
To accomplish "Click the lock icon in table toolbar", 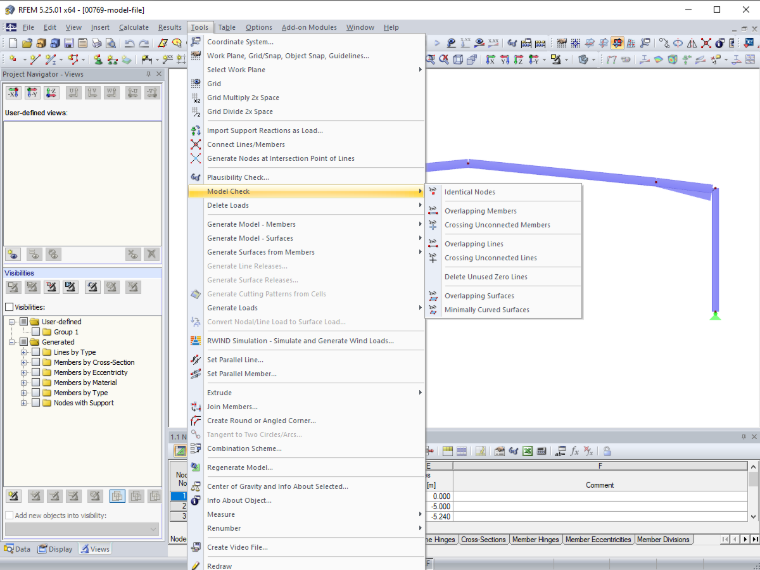I will [607, 451].
